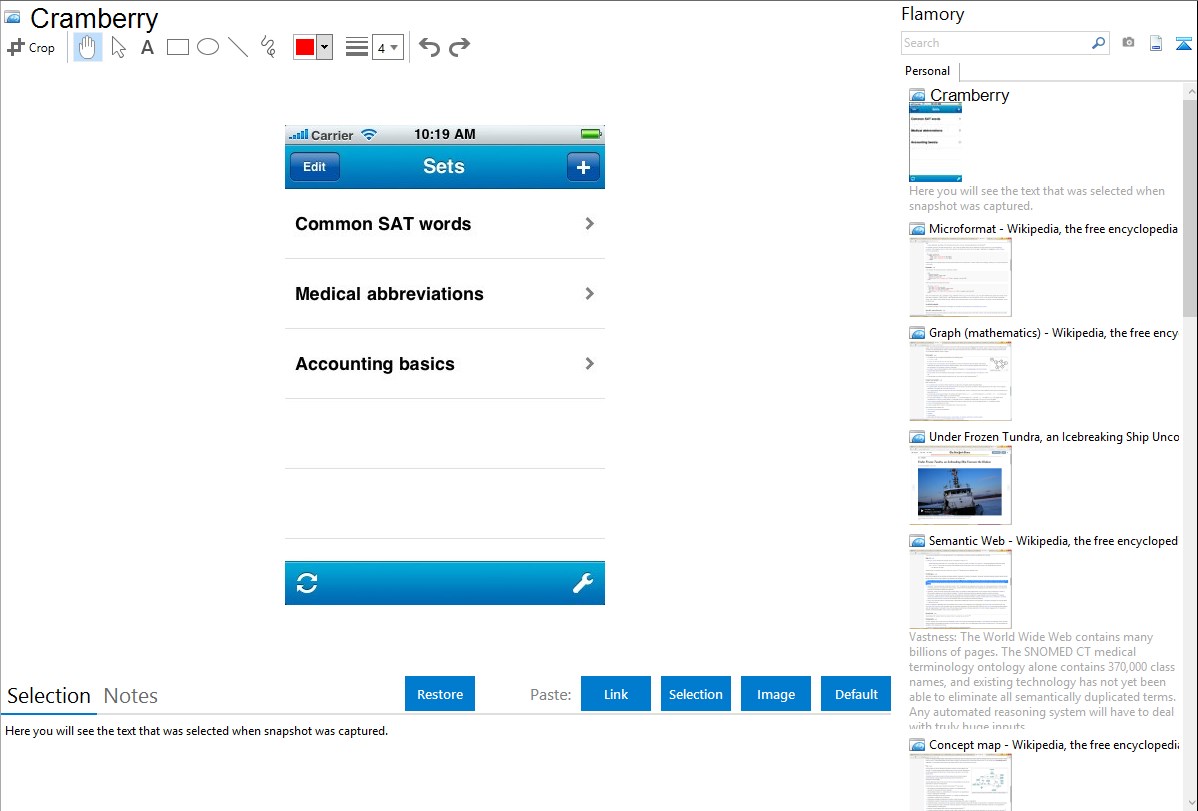The height and width of the screenshot is (811, 1198).
Task: Click the icon beside the Semantic Web title
Action: coord(917,540)
